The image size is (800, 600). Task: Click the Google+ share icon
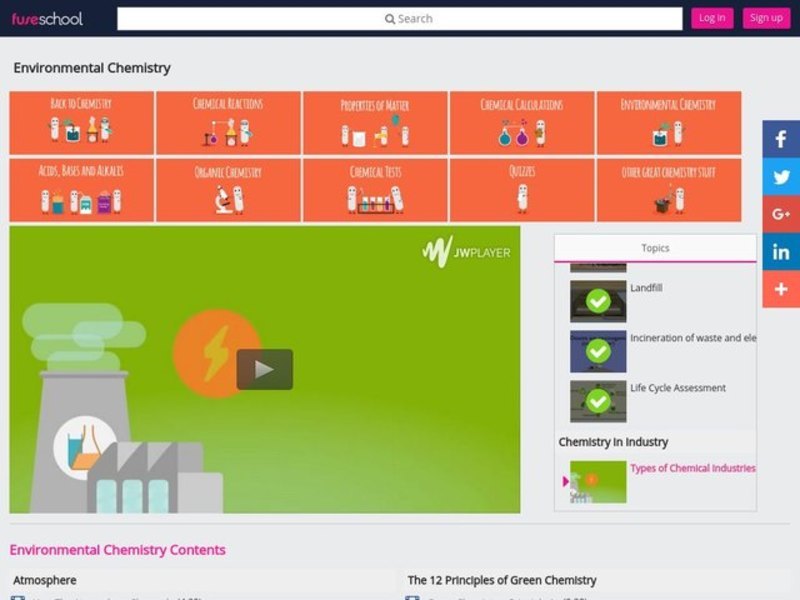pos(780,214)
